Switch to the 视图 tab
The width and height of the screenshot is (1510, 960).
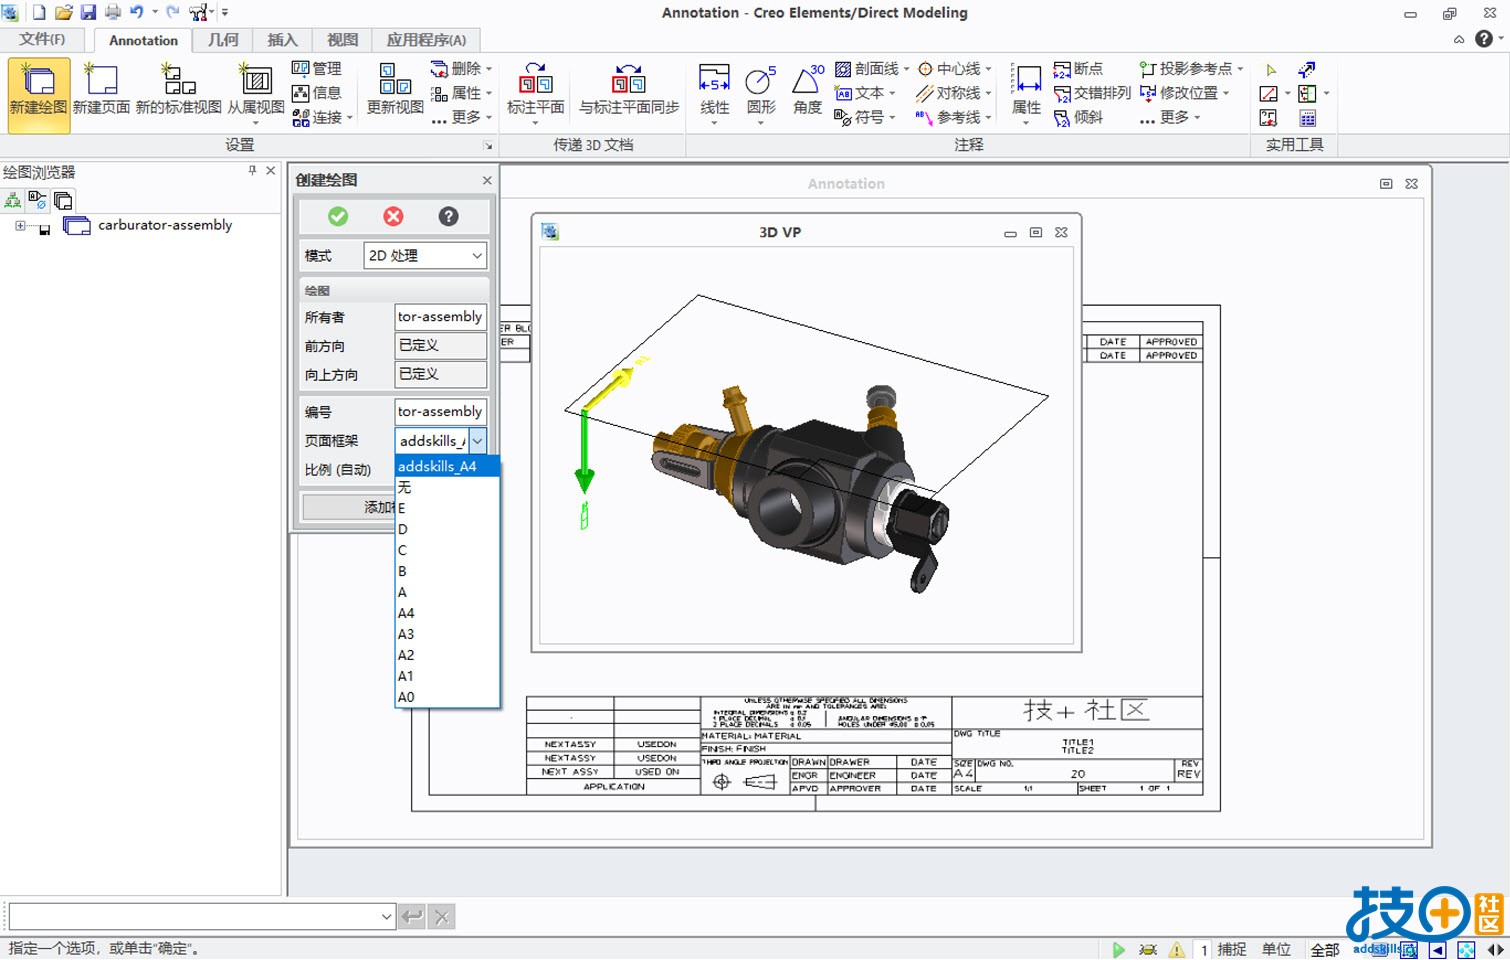coord(342,40)
